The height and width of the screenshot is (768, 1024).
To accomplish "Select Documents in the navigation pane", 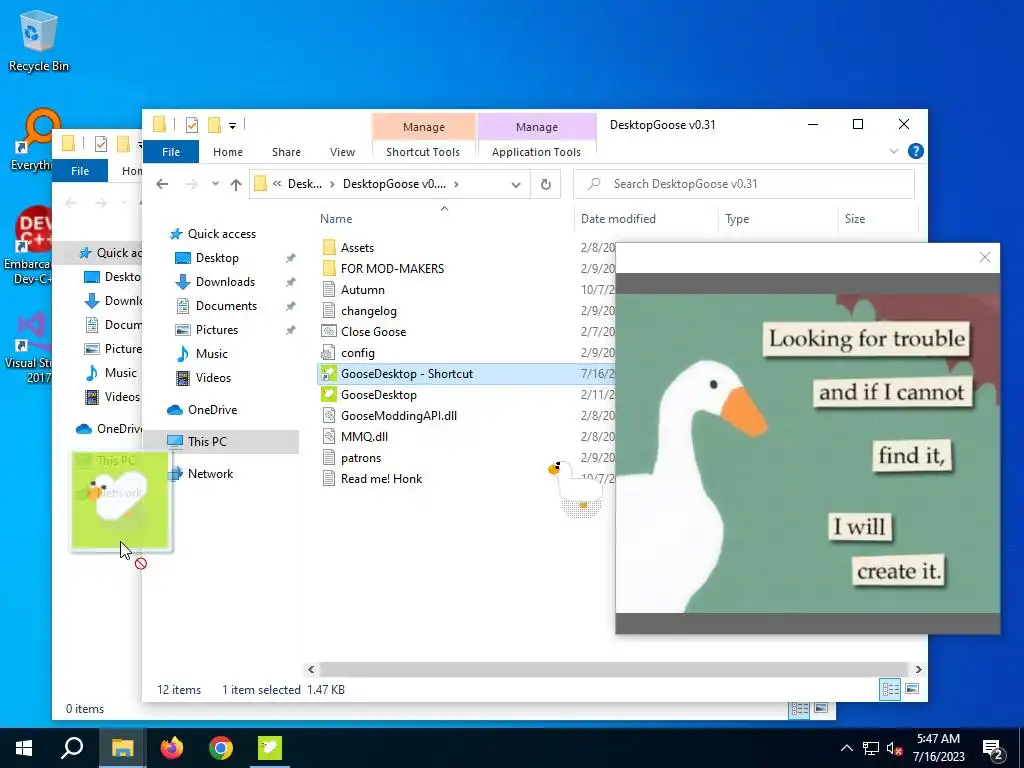I will tap(226, 306).
